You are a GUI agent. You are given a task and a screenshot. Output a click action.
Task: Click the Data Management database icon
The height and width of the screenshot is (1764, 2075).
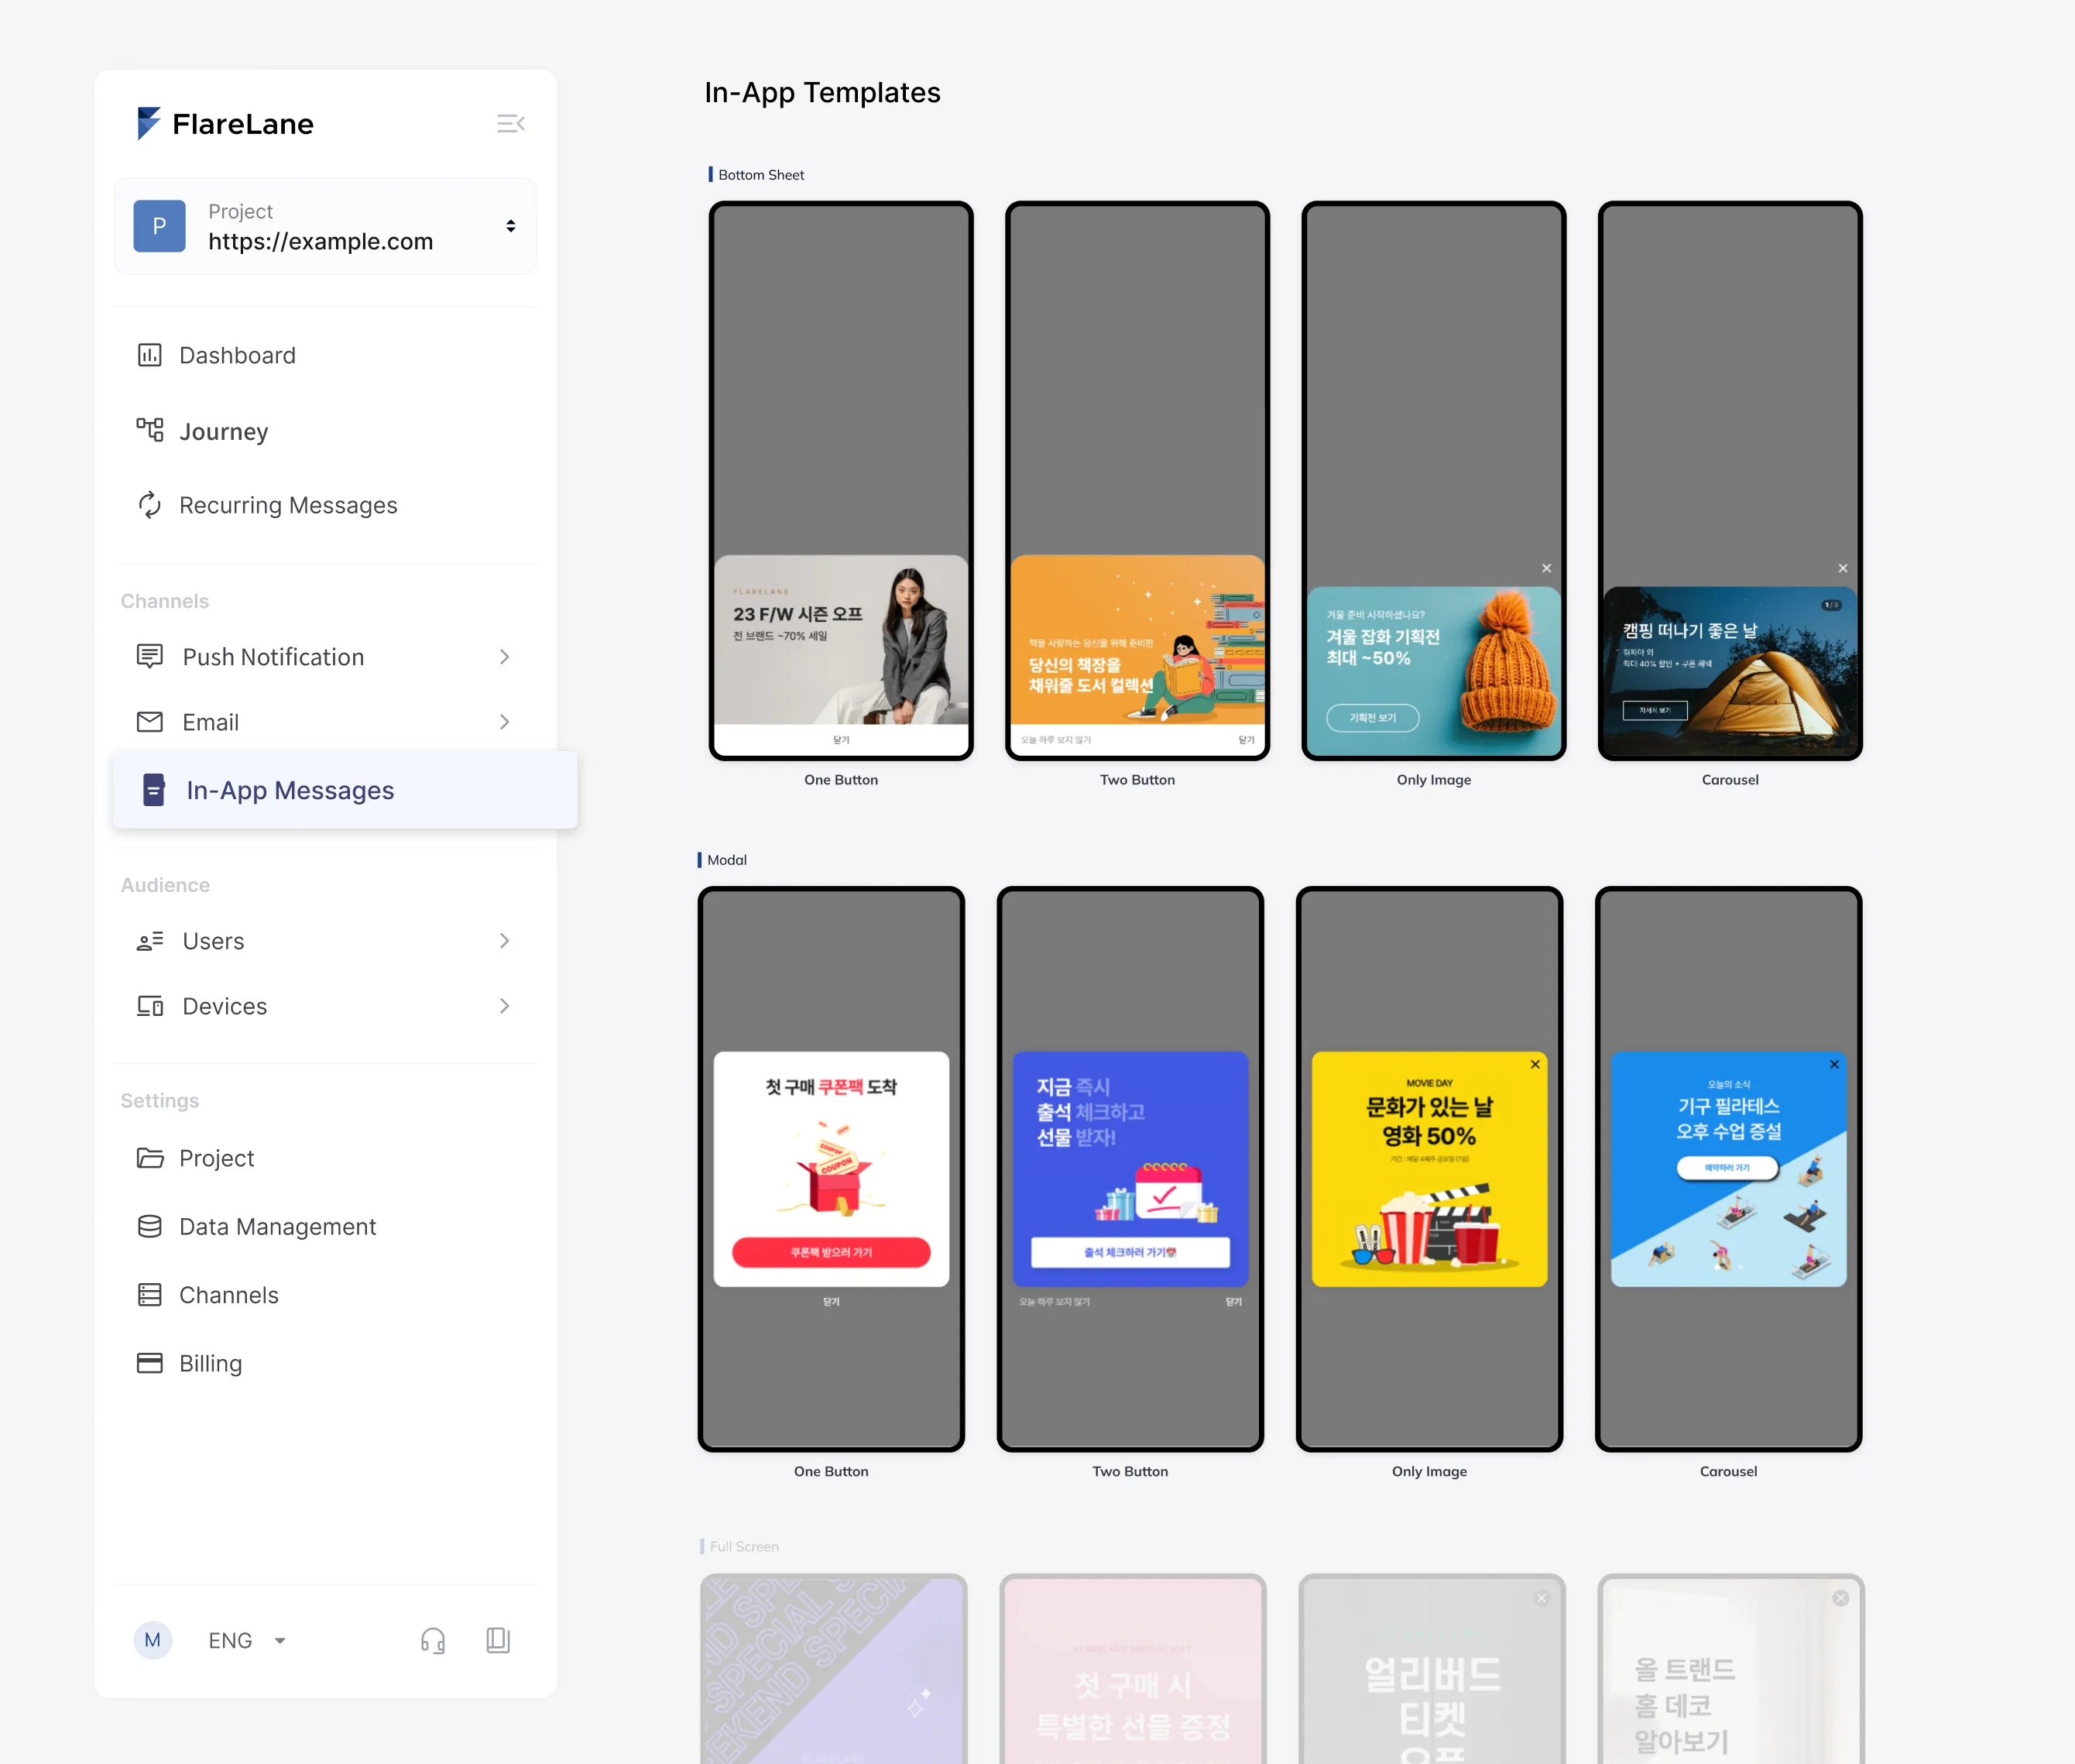[x=150, y=1226]
